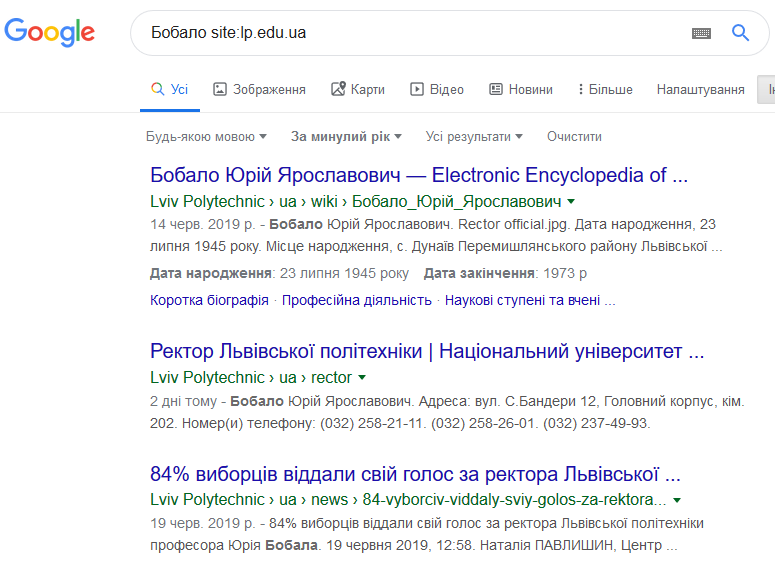Switch to the Новини tab
775x568 pixels.
click(521, 89)
